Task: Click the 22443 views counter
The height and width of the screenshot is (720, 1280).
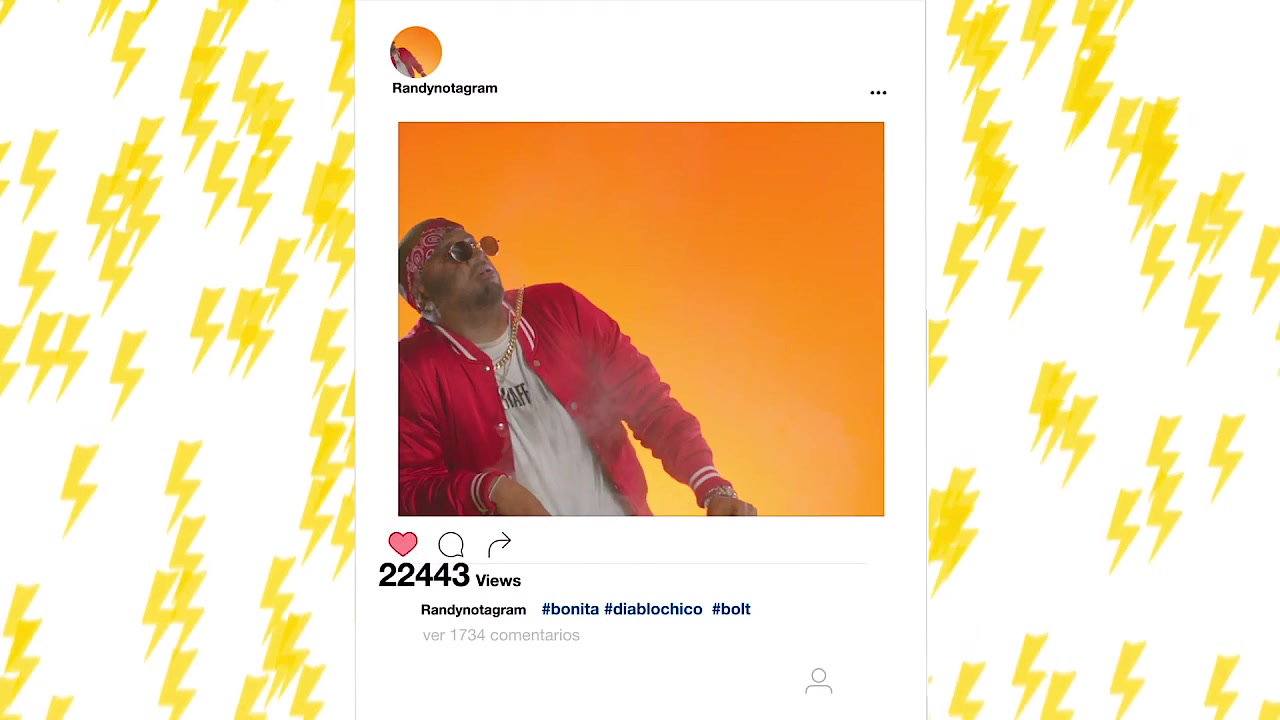Action: pyautogui.click(x=424, y=575)
